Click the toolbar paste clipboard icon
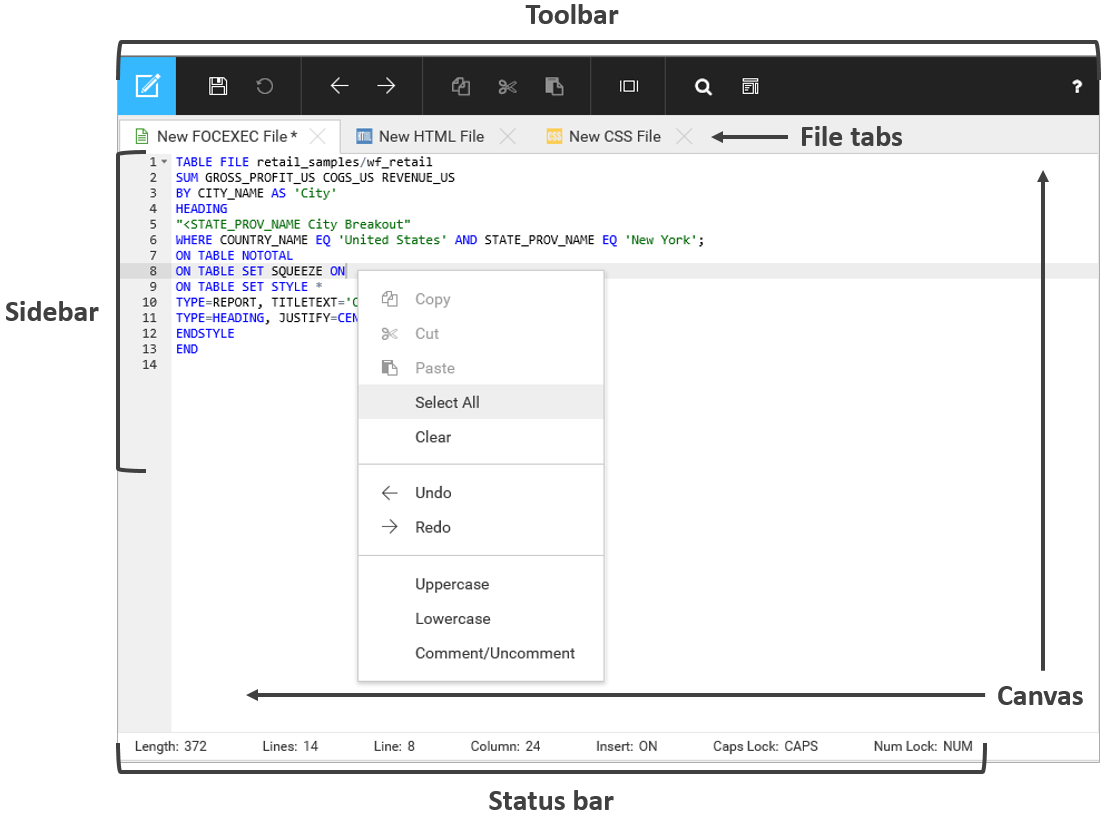 [x=554, y=86]
